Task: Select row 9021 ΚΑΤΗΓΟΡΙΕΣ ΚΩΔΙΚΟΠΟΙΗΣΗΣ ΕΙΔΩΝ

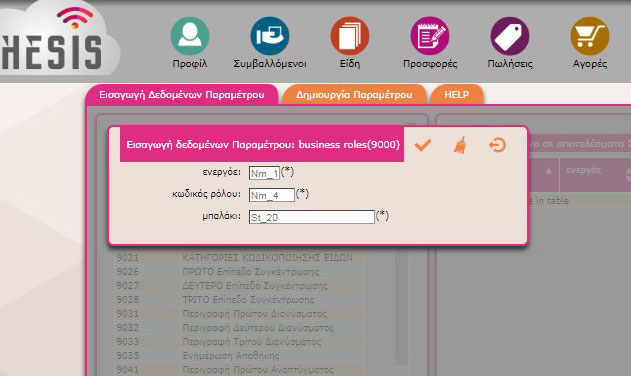Action: point(239,258)
